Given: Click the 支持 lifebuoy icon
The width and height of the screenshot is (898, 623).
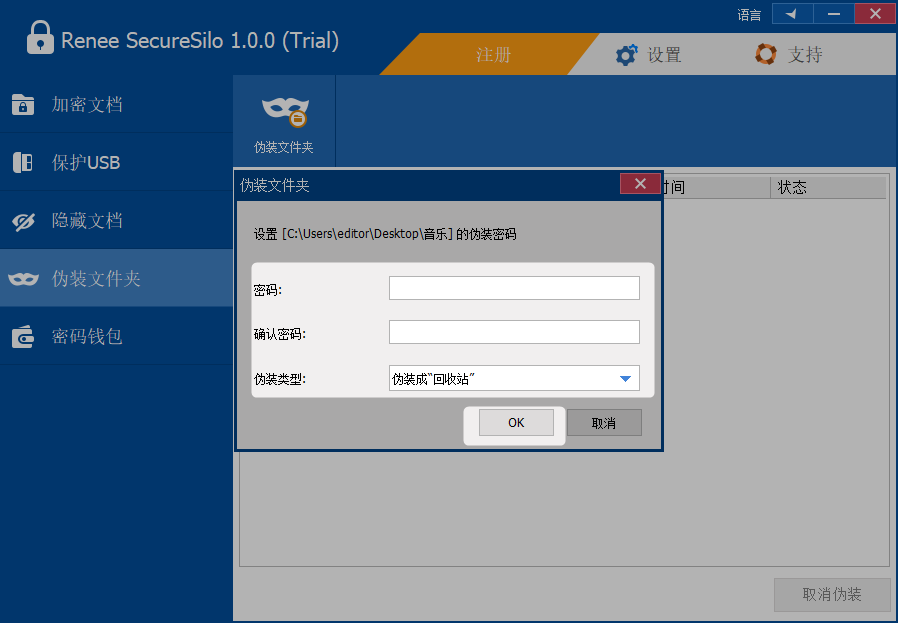Looking at the screenshot, I should point(766,54).
